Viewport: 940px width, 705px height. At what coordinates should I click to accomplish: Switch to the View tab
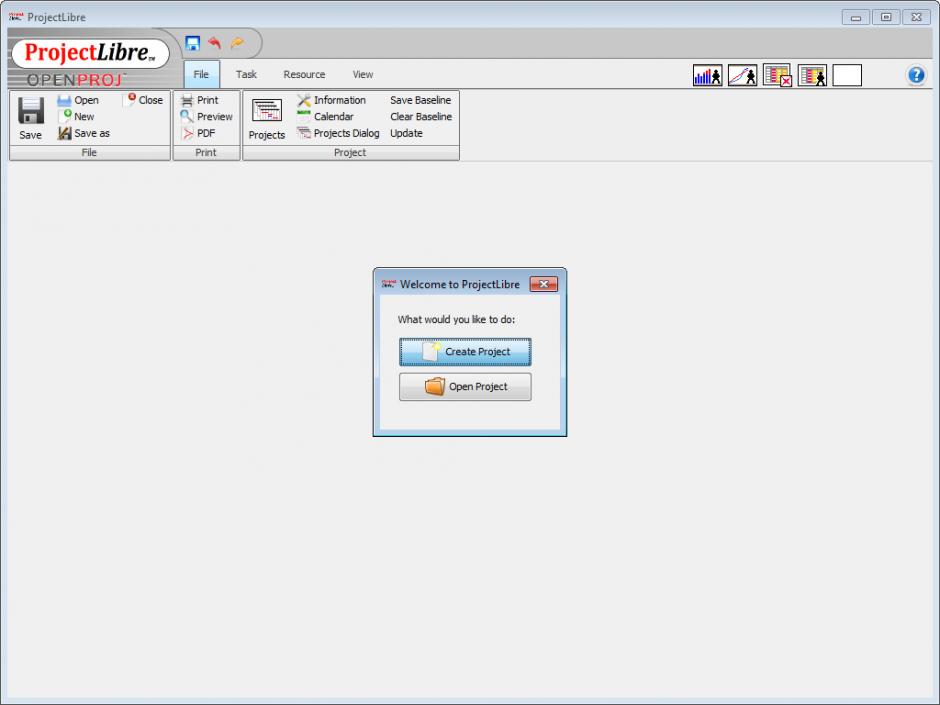(363, 74)
